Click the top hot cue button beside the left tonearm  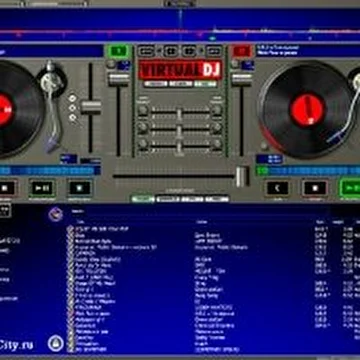coord(72,98)
